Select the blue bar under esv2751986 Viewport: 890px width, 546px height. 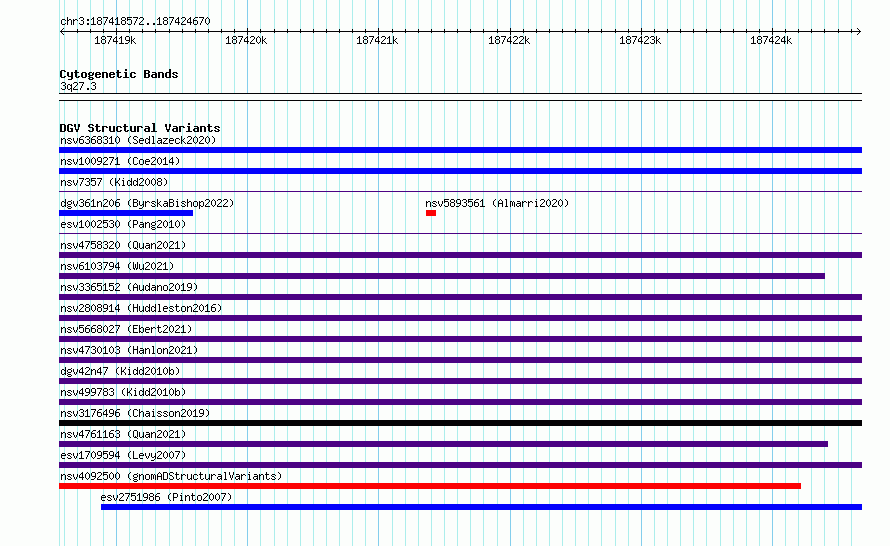click(481, 507)
